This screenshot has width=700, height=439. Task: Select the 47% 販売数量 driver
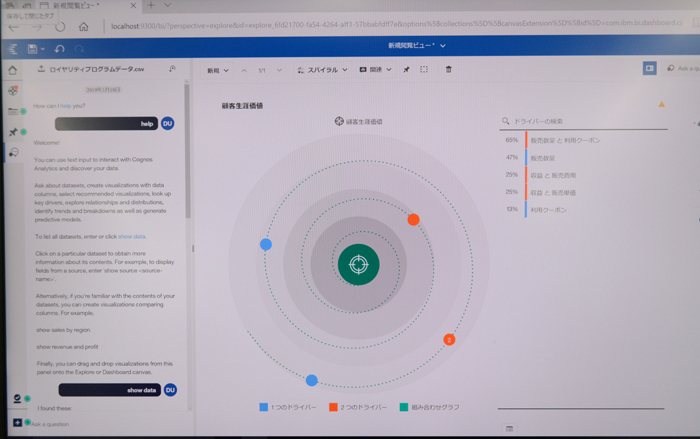[585, 158]
